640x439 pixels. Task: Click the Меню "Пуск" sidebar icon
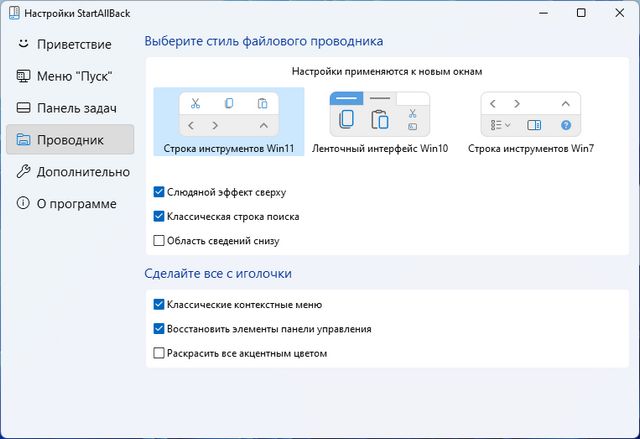(22, 76)
